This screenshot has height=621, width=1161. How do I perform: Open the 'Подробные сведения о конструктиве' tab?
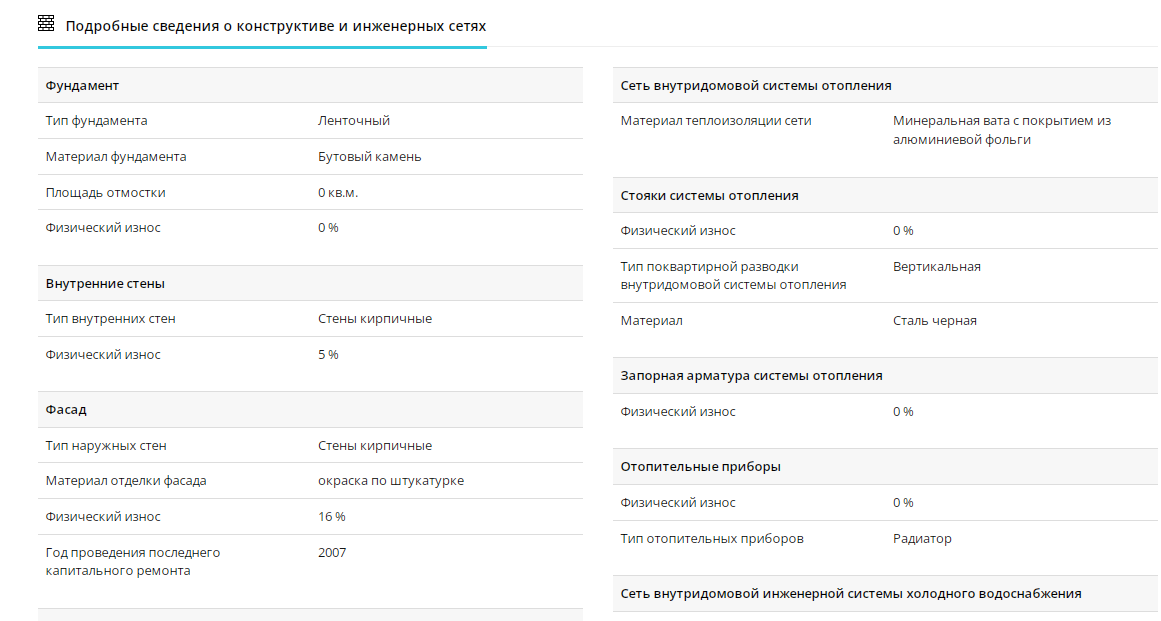(x=275, y=25)
